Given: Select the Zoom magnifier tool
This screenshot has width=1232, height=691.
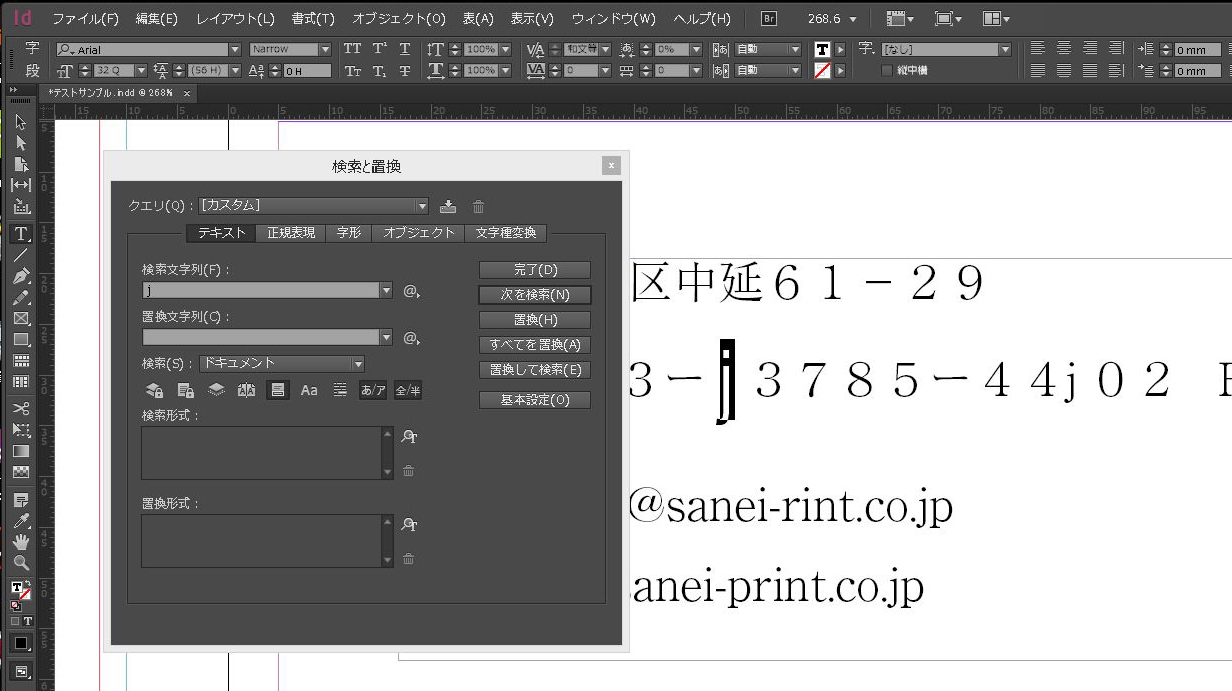Looking at the screenshot, I should point(20,563).
